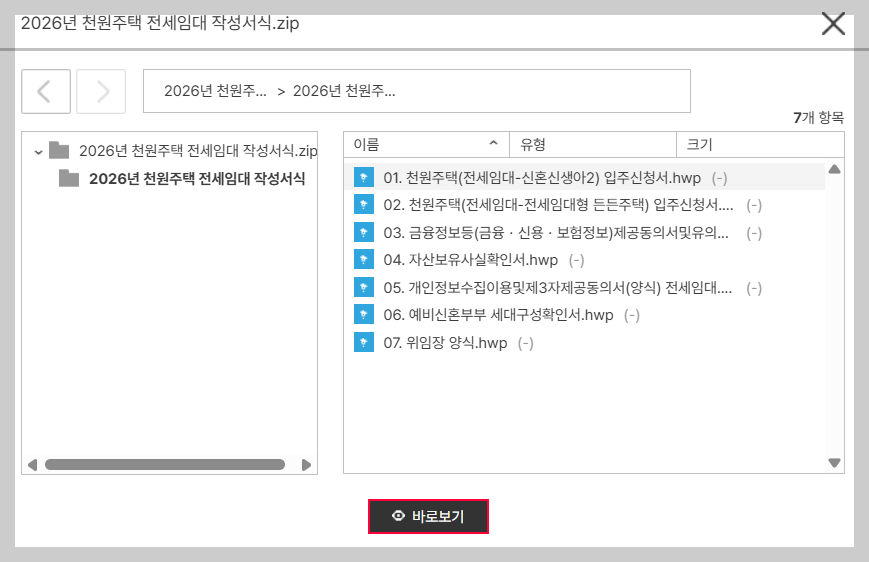
Task: Select file 01. 천원주택(전세임대-신혼신생아2) 입주신청서.hwp
Action: coord(542,178)
